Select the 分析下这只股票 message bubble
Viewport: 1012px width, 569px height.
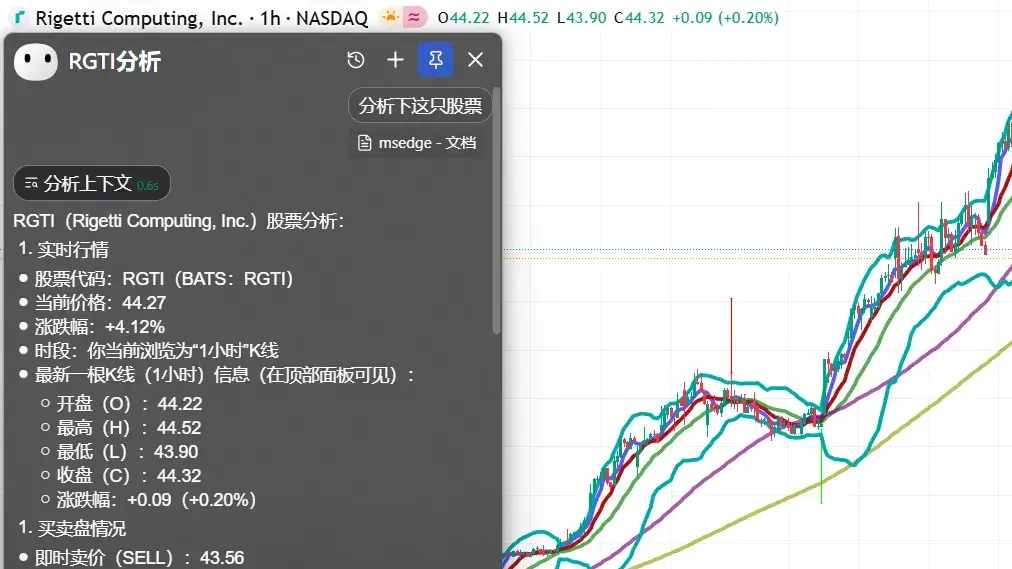coord(420,105)
